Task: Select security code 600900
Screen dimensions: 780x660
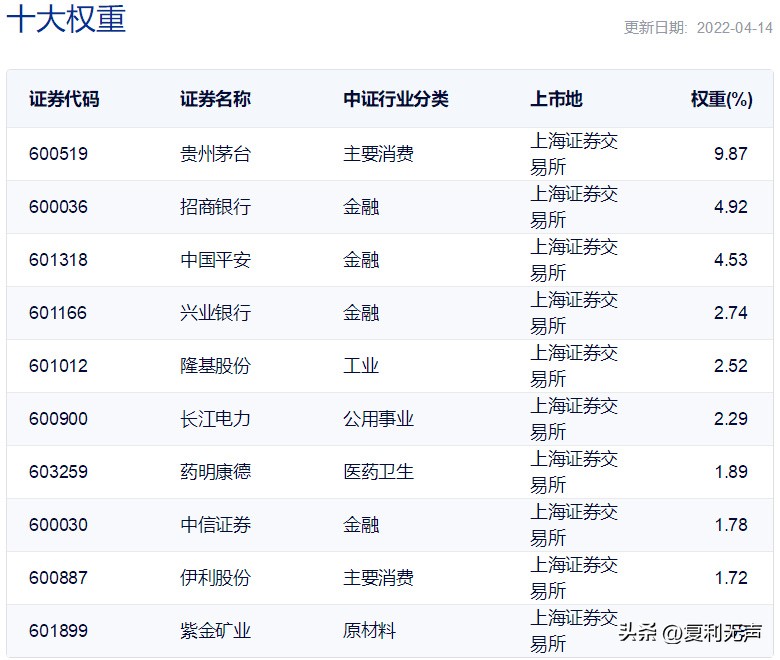Action: click(58, 419)
